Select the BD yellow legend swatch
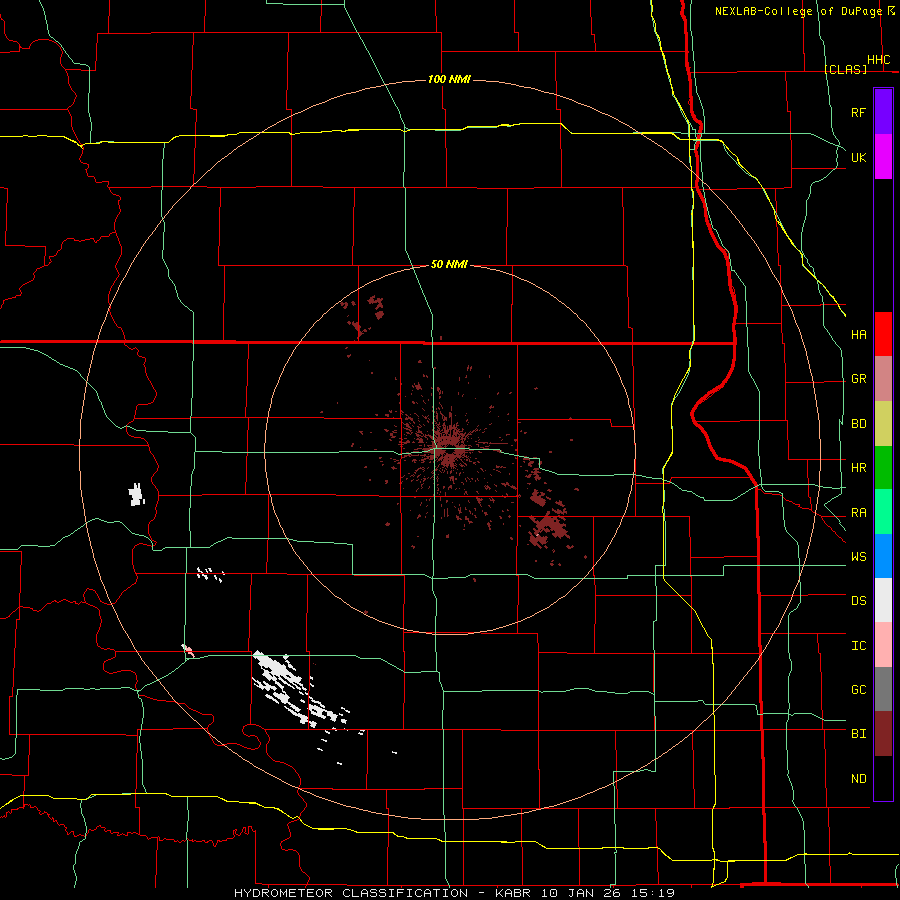900x900 pixels. 883,423
